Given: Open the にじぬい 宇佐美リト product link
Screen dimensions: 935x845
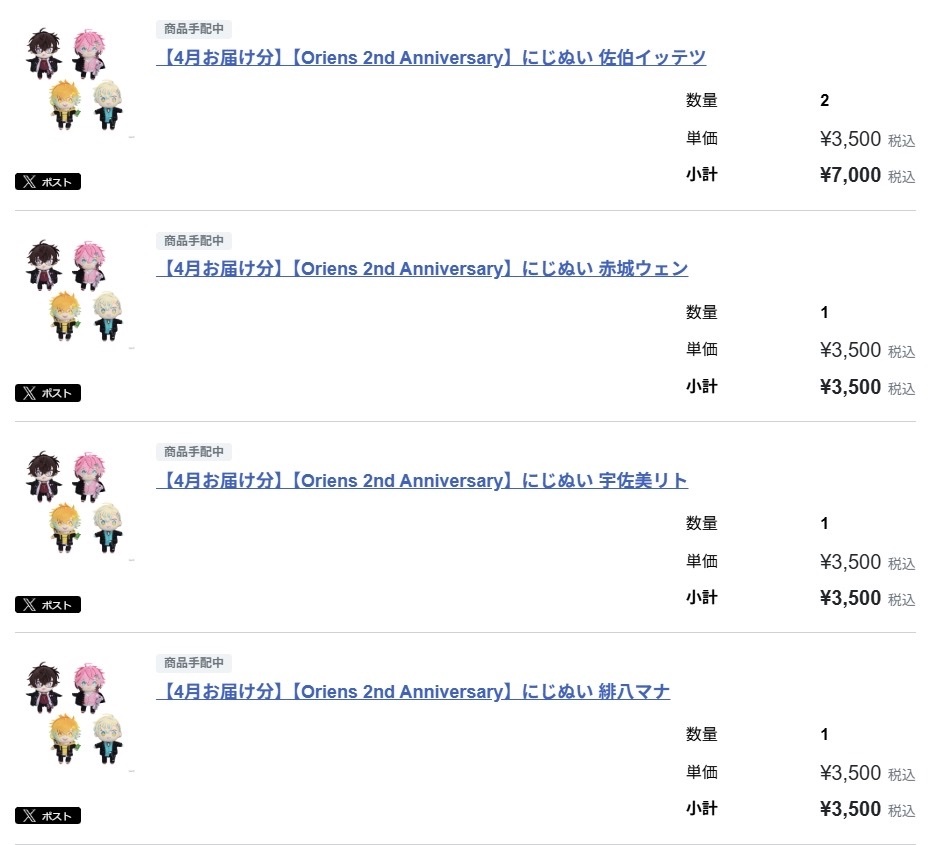Looking at the screenshot, I should (x=422, y=480).
